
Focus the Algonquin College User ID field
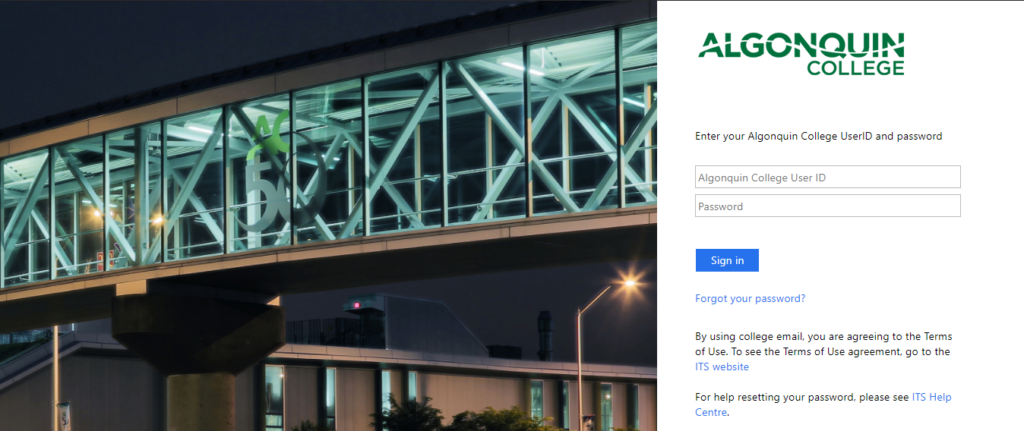827,176
